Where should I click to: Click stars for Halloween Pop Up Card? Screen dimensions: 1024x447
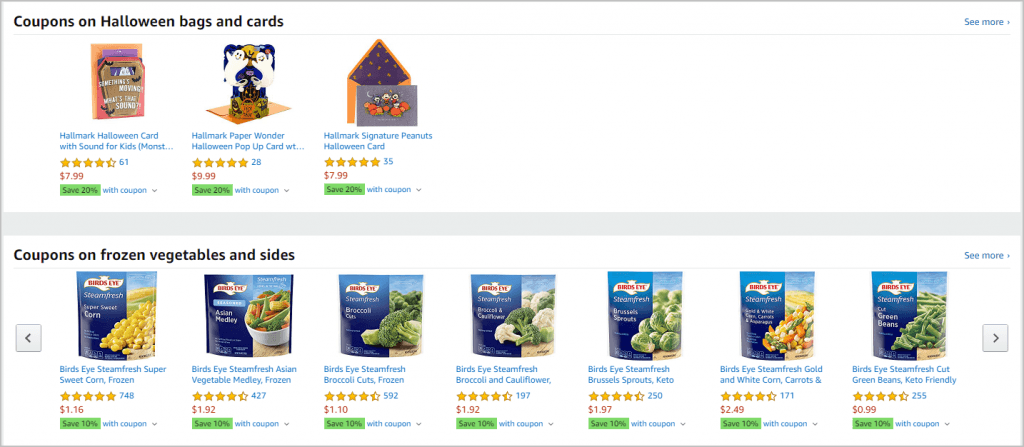tap(220, 162)
